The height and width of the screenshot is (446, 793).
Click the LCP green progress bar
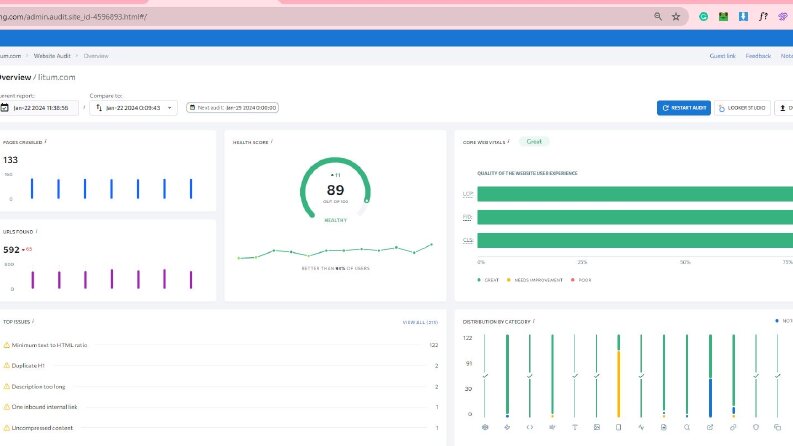[x=635, y=194]
